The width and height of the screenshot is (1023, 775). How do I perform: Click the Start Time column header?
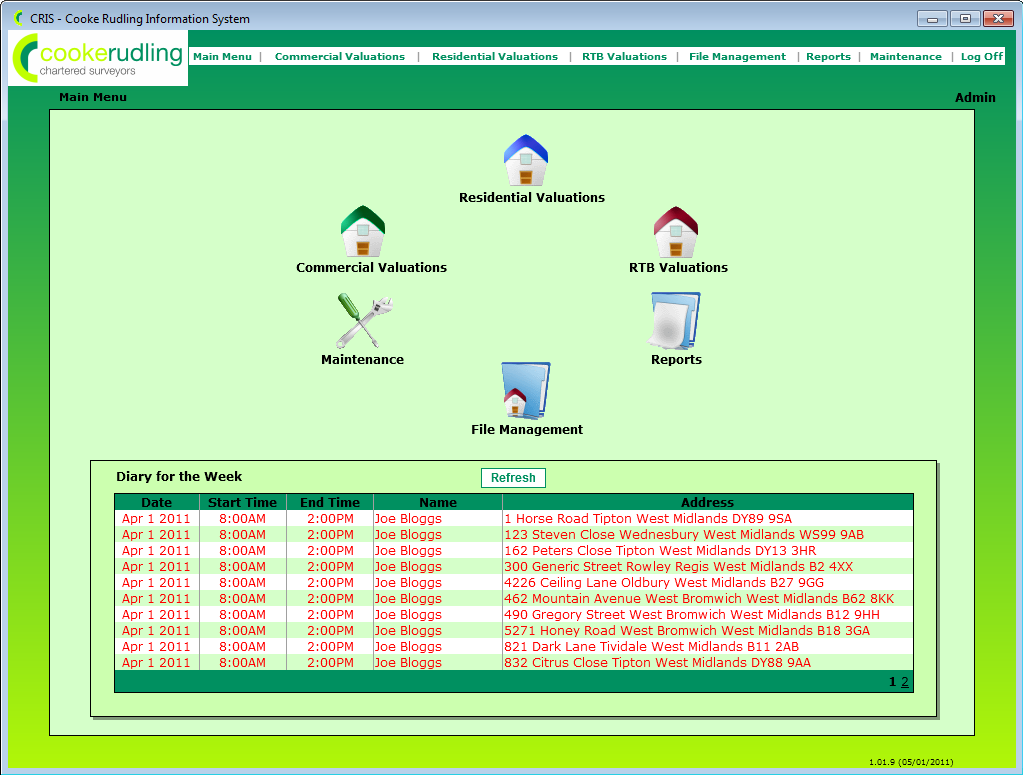tap(243, 502)
